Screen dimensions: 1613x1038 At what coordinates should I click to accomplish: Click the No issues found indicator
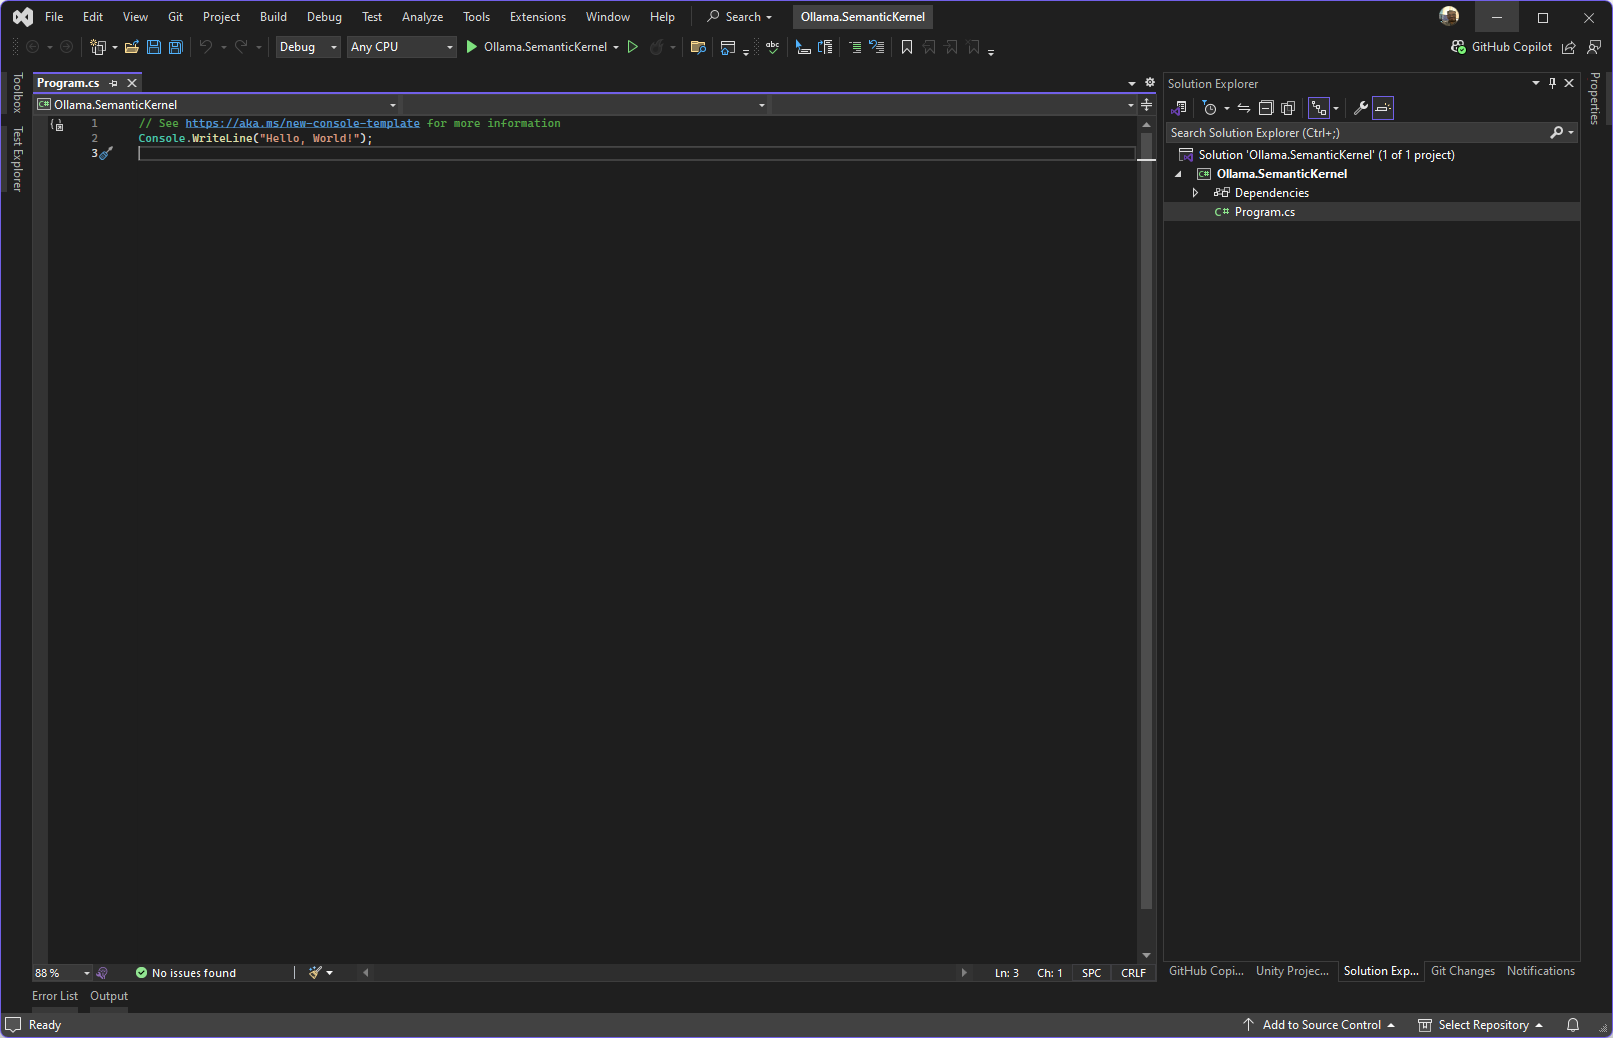tap(186, 973)
